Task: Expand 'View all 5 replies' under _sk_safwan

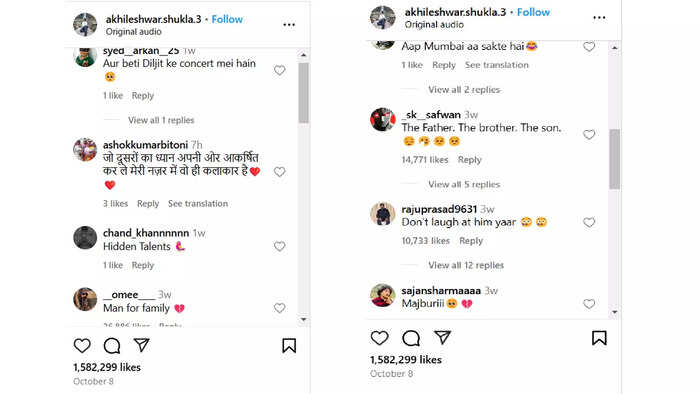Action: point(464,184)
